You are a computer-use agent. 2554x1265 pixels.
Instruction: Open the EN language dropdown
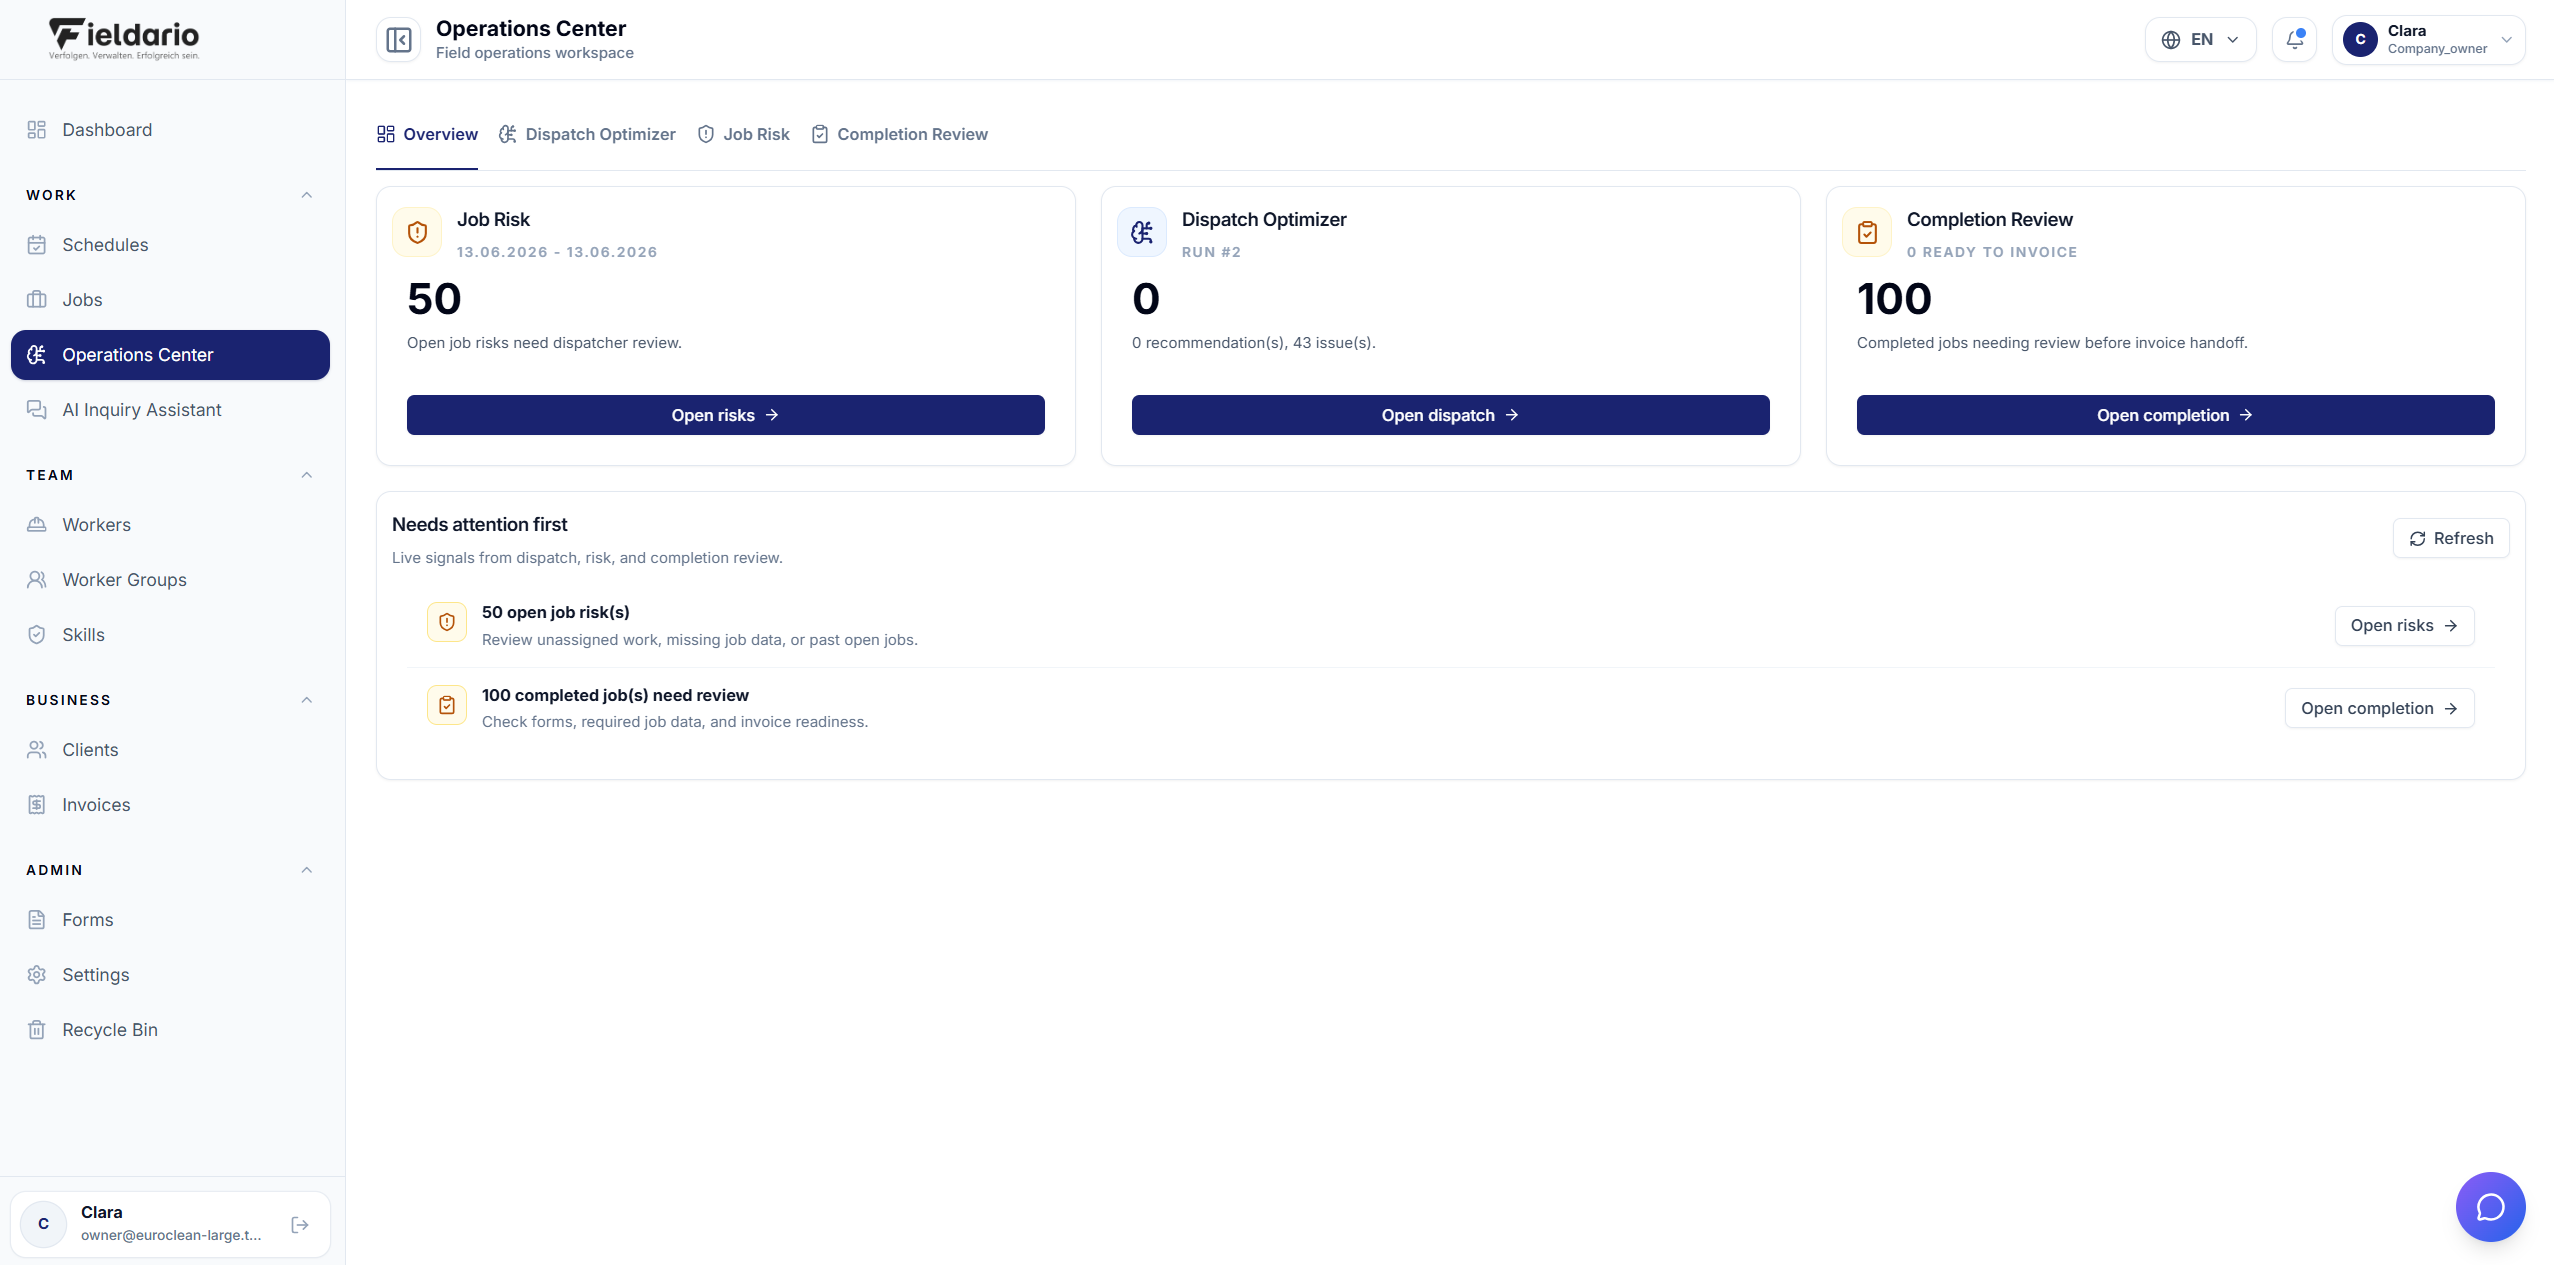pos(2200,40)
